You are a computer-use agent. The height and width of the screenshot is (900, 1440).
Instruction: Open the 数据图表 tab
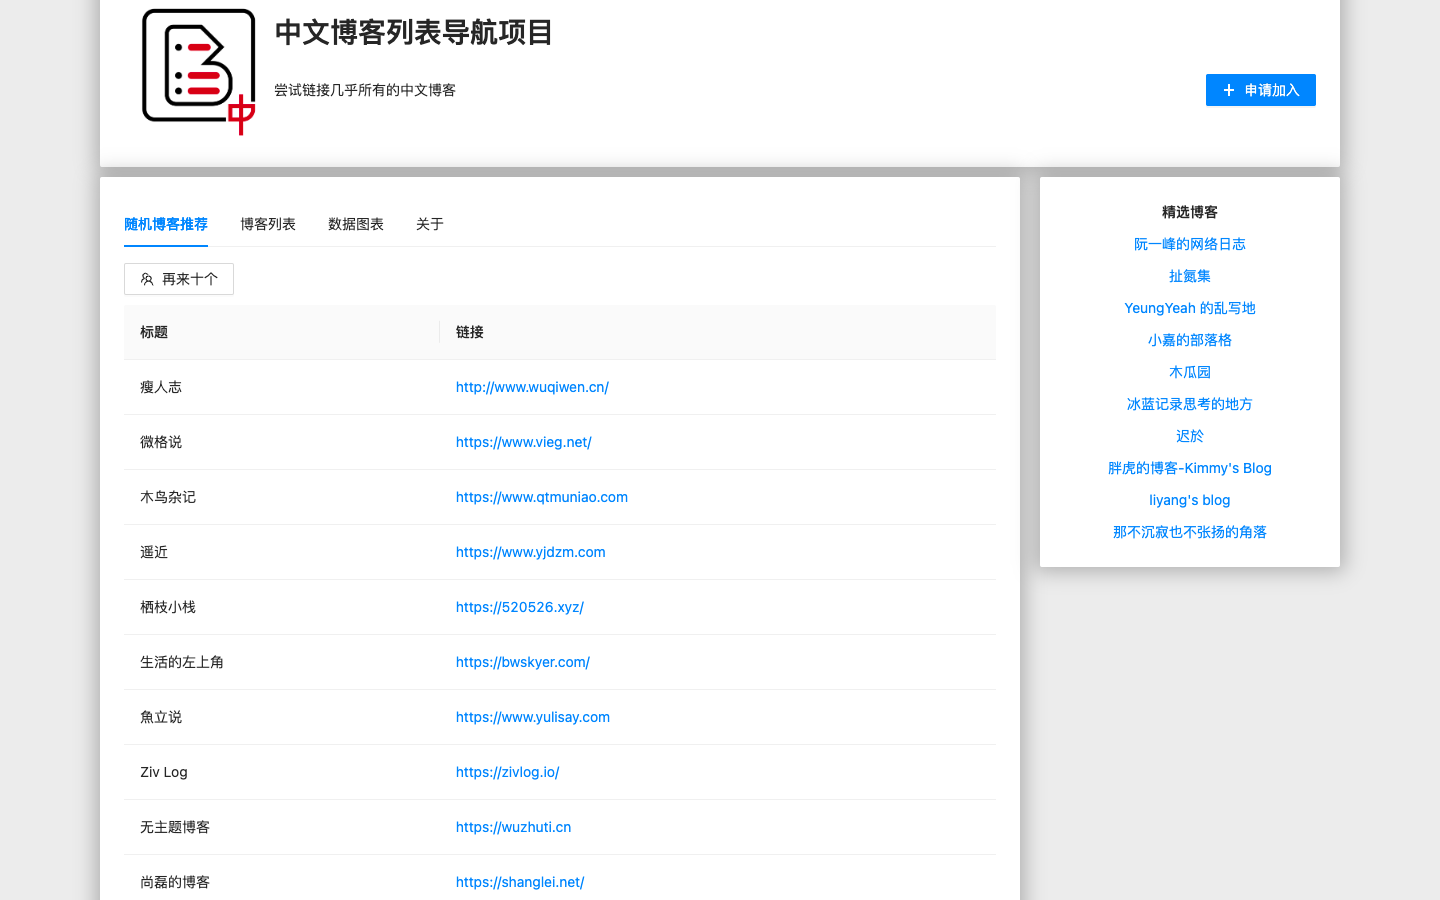[x=356, y=224]
